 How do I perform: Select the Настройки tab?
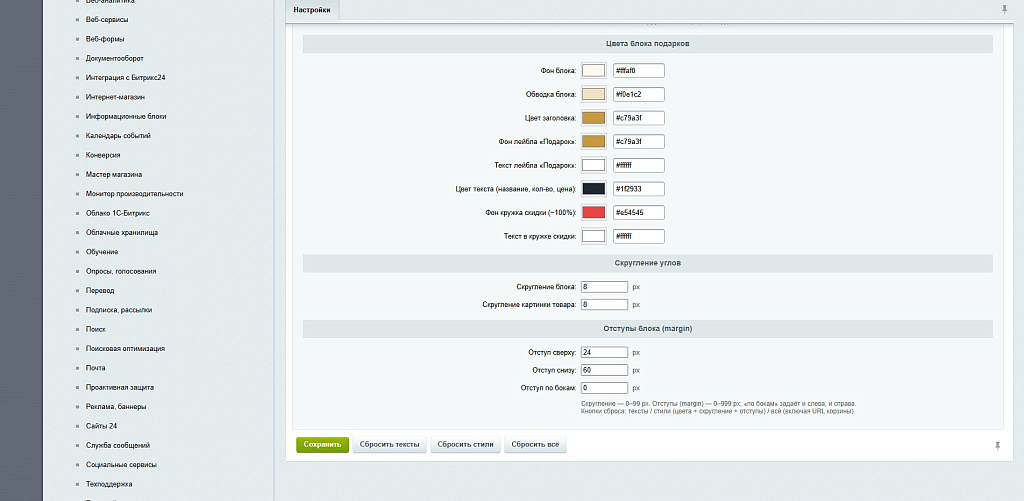tap(312, 10)
